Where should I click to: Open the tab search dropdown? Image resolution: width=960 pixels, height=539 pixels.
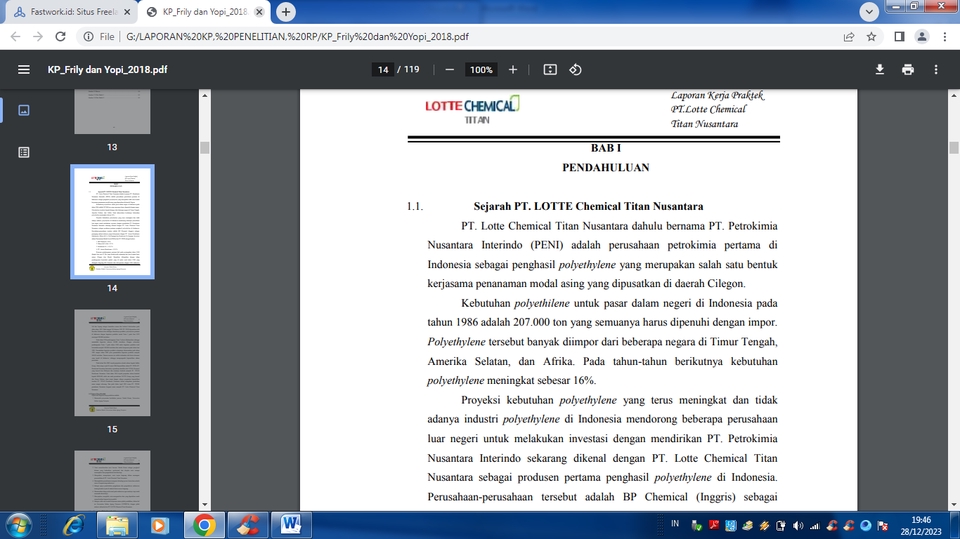tap(869, 12)
